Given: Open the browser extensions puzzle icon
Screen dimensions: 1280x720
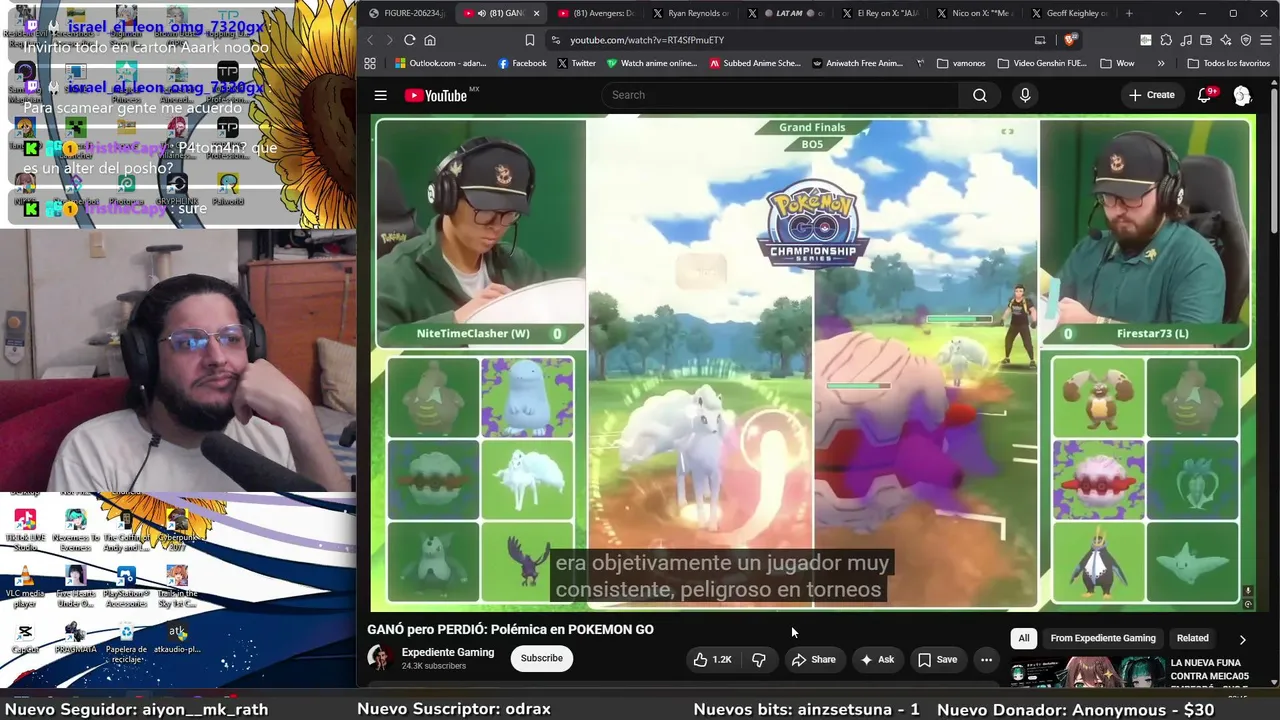Looking at the screenshot, I should point(1166,40).
